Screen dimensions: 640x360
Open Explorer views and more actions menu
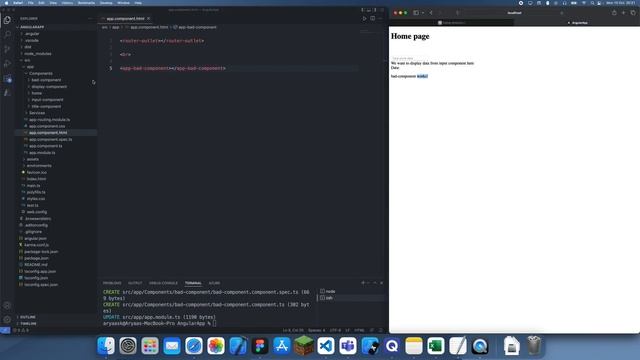tap(90, 18)
